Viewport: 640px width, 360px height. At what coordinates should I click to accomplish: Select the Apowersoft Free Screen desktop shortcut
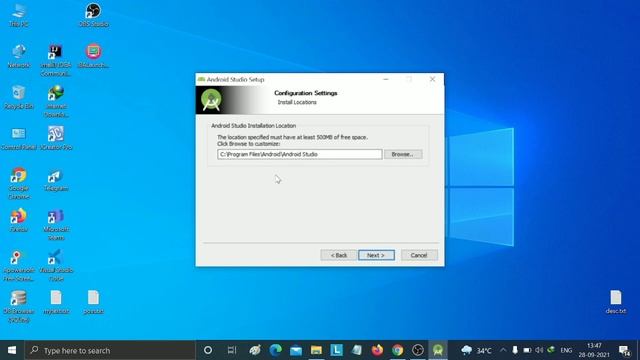19,266
